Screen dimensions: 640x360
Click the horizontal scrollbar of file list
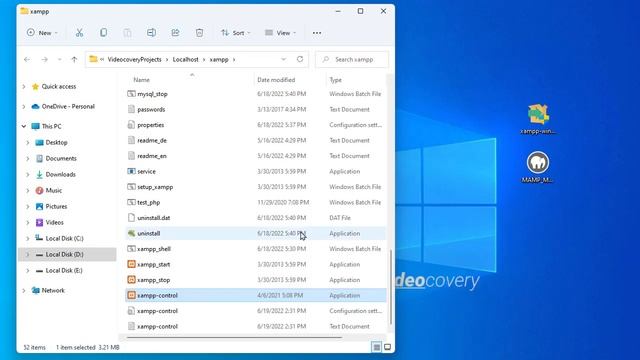pyautogui.click(x=234, y=338)
